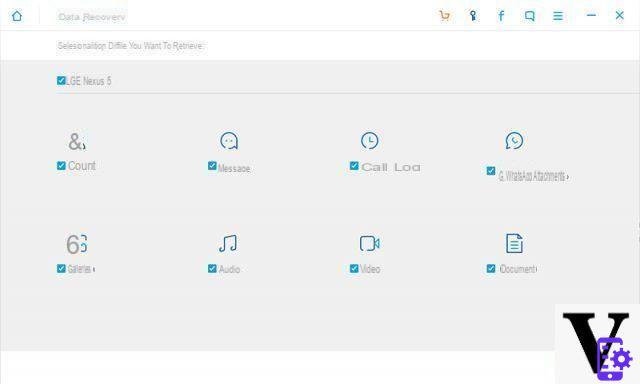Click the audio music note icon
Screen dimensions: 640x384
228,244
